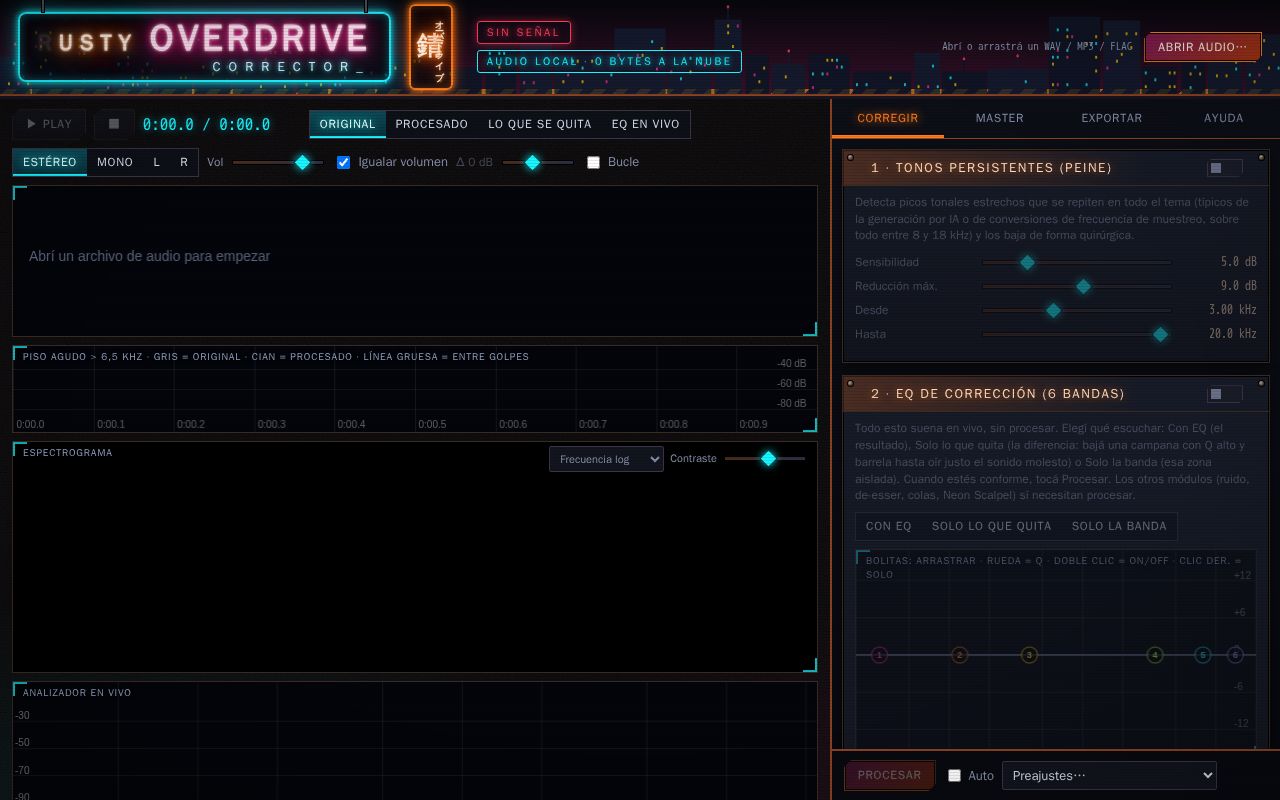This screenshot has width=1280, height=800.
Task: Select Lo Que Se Quita mode
Action: 540,124
